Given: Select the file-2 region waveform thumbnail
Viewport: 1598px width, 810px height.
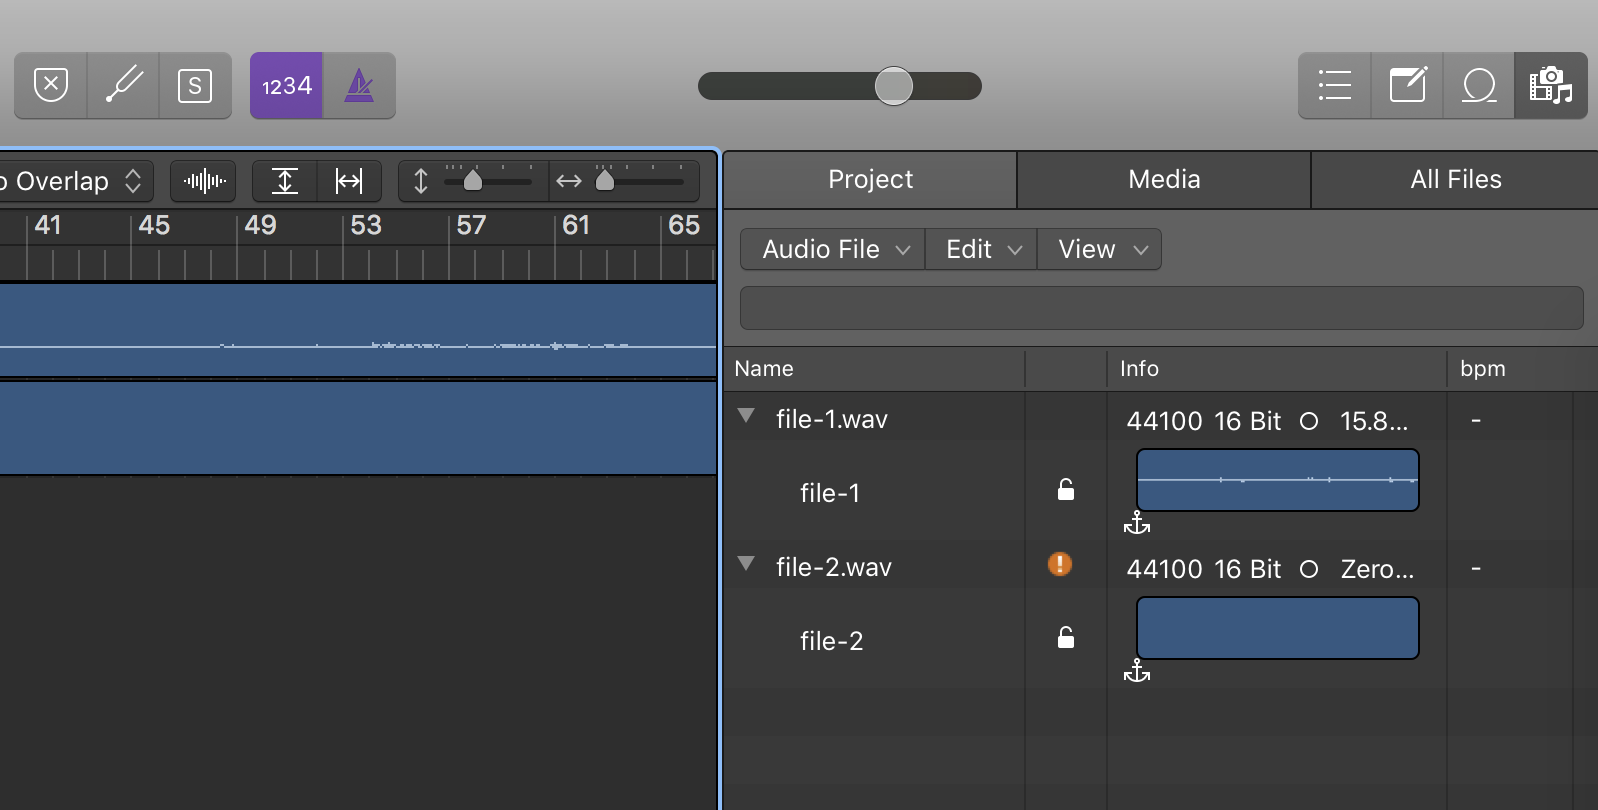Looking at the screenshot, I should (1277, 628).
